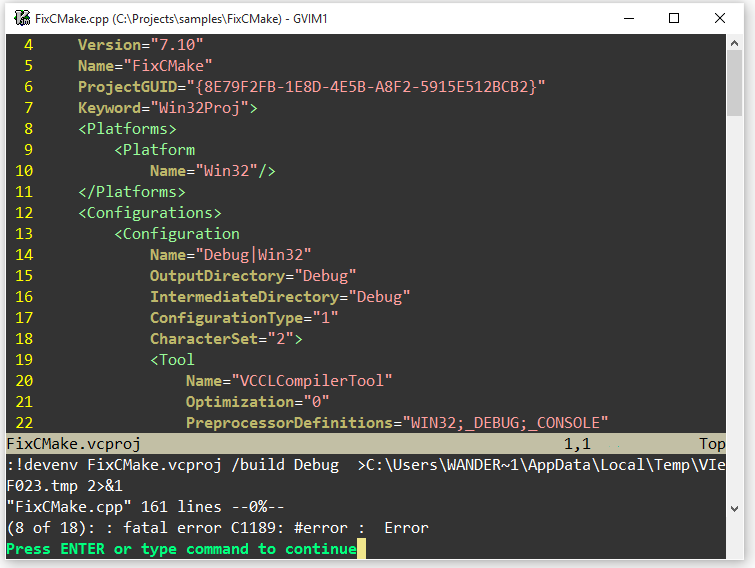755x568 pixels.
Task: Click the IntermediateDirectory attribute
Action: 245,297
